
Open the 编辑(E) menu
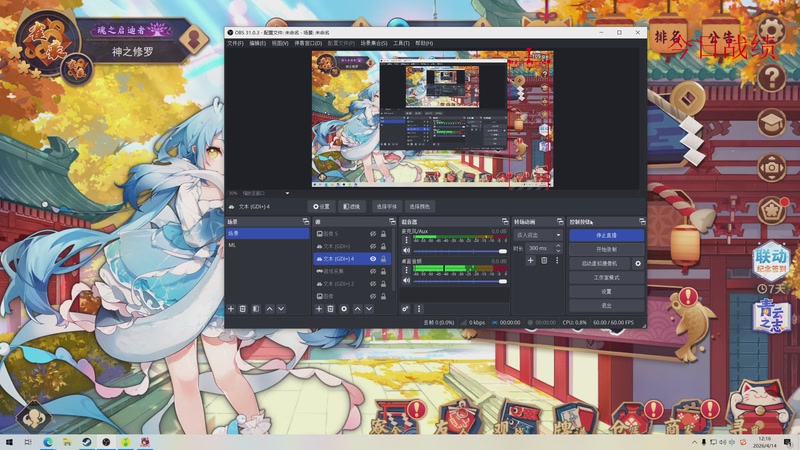point(257,43)
